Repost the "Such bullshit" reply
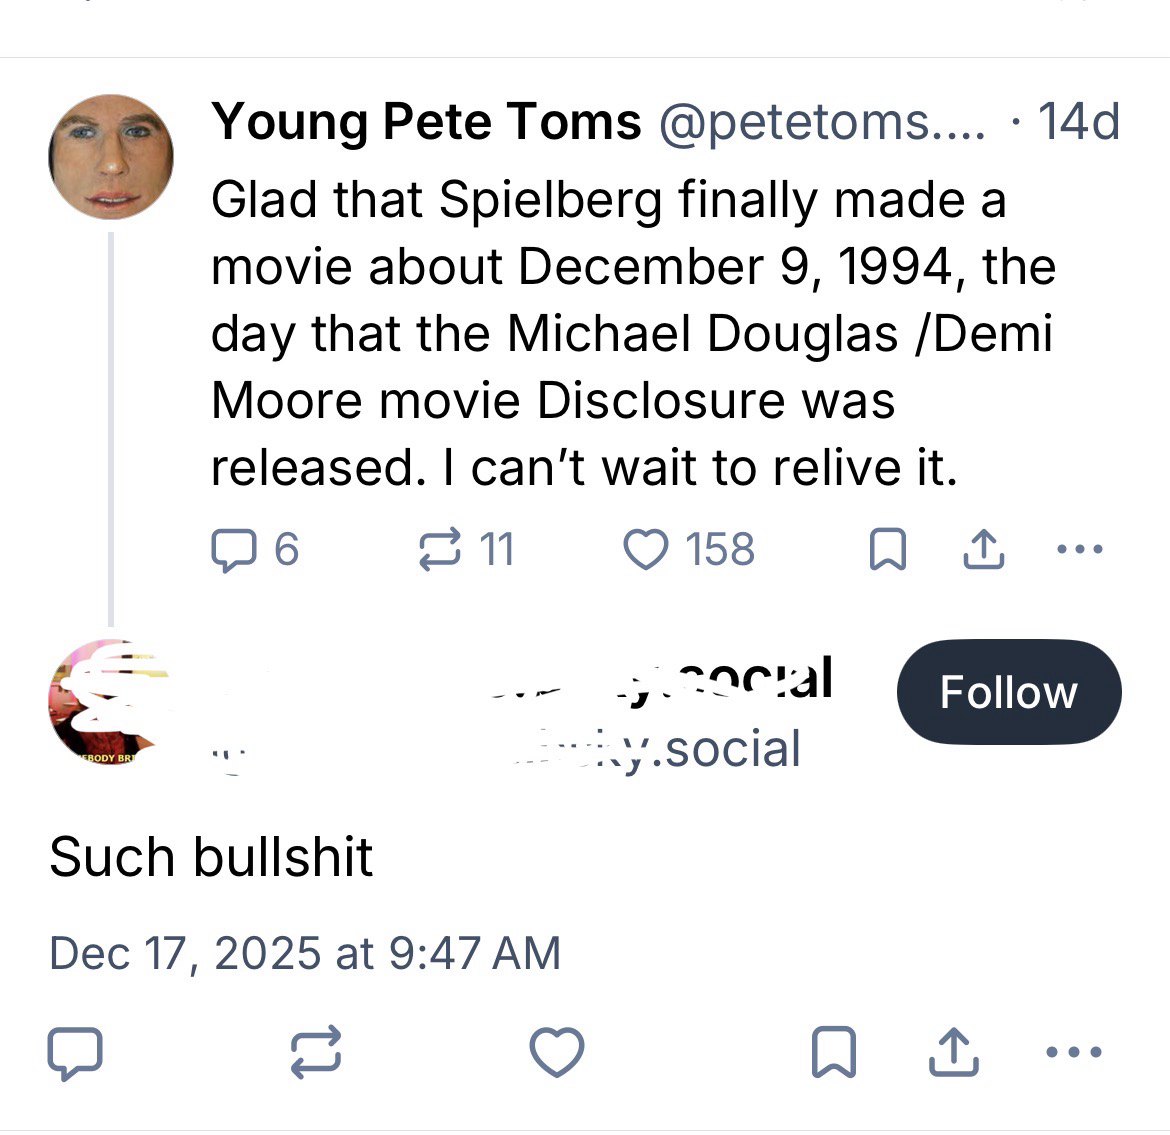Viewport: 1170px width, 1135px height. click(x=317, y=1052)
